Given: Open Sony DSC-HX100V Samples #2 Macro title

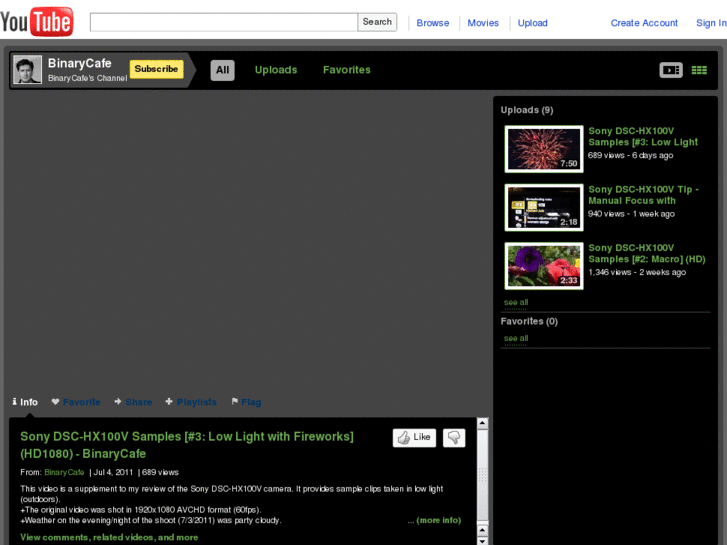Looking at the screenshot, I should (647, 254).
